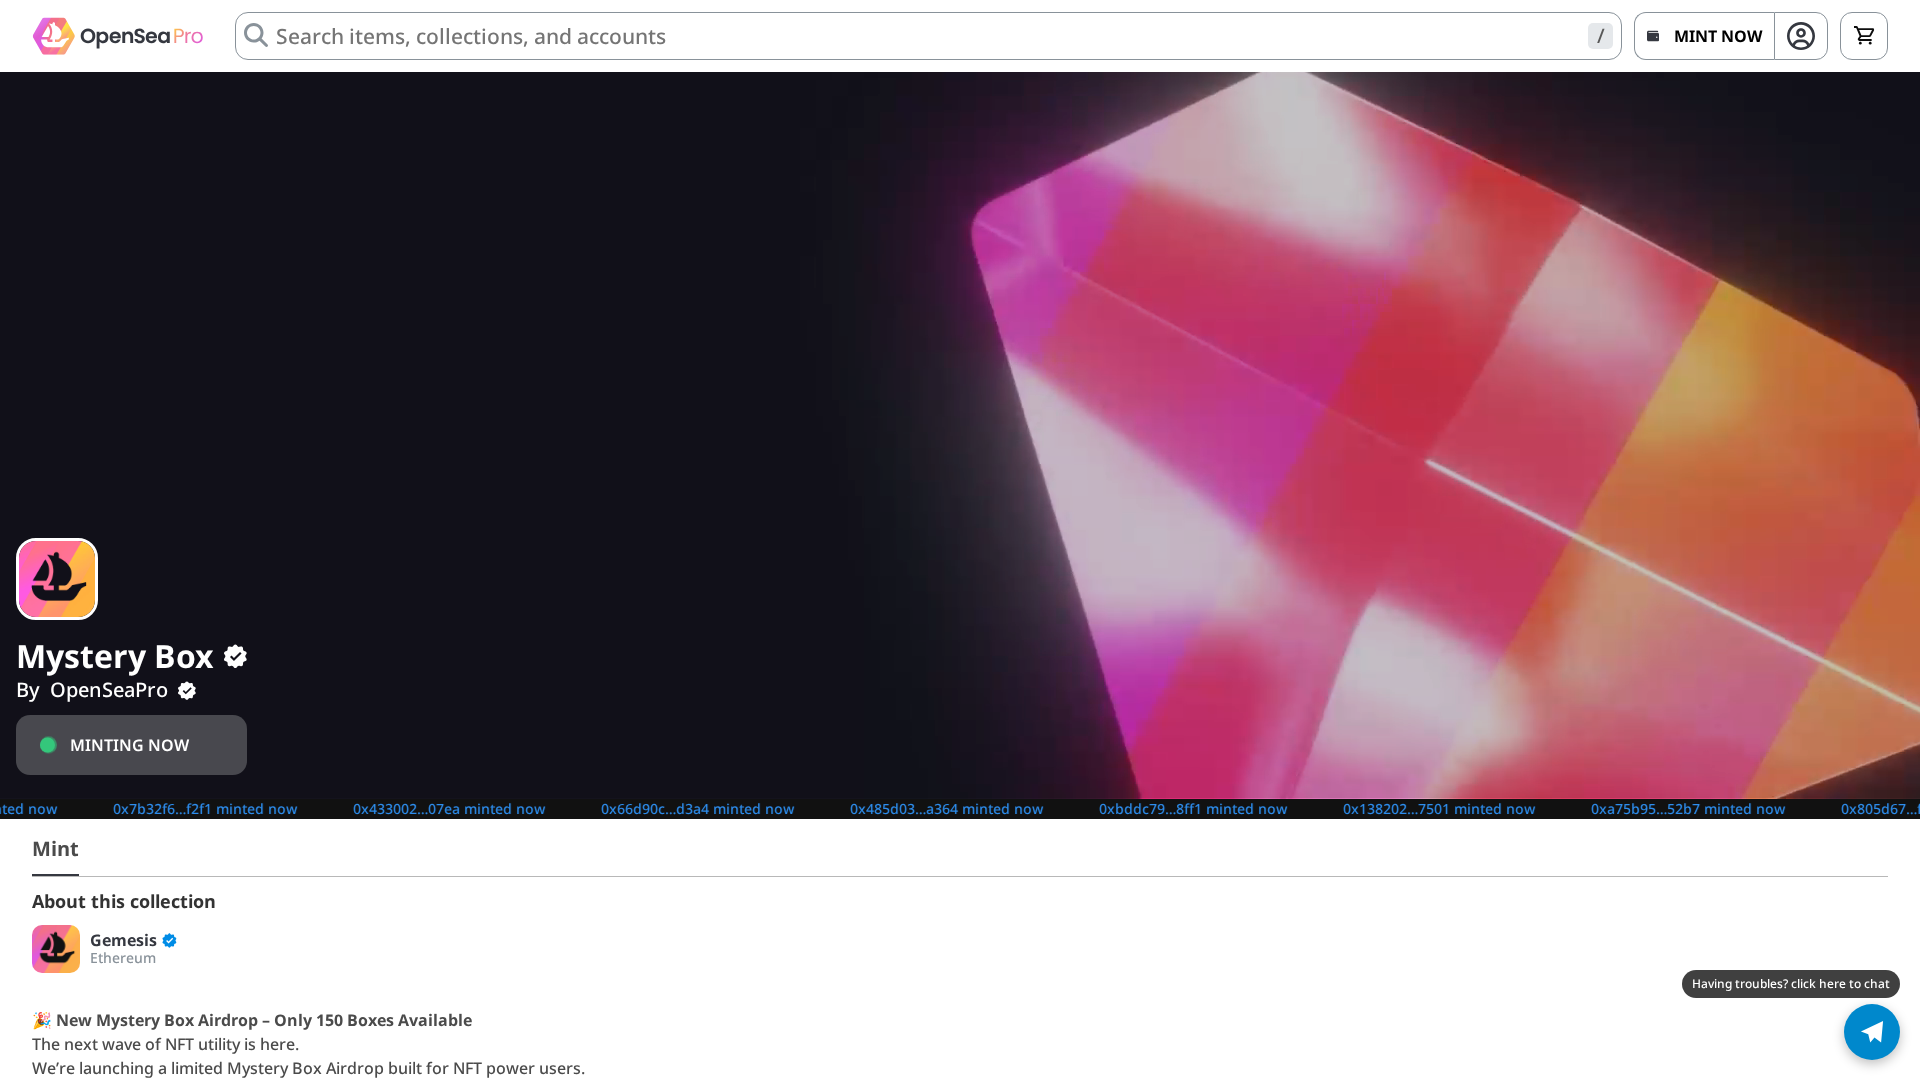Open the account profile icon
1920x1080 pixels.
point(1801,36)
